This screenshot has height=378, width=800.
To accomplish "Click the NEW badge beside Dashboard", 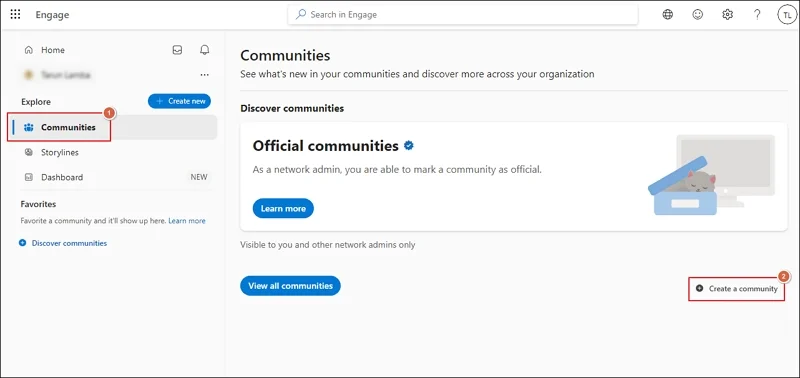I will pyautogui.click(x=199, y=177).
